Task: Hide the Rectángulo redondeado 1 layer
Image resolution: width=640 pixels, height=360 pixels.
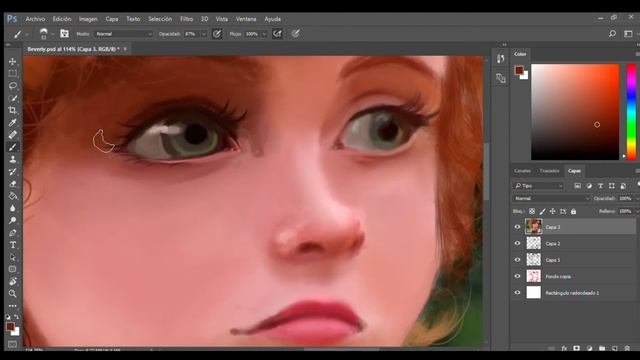Action: tap(518, 293)
